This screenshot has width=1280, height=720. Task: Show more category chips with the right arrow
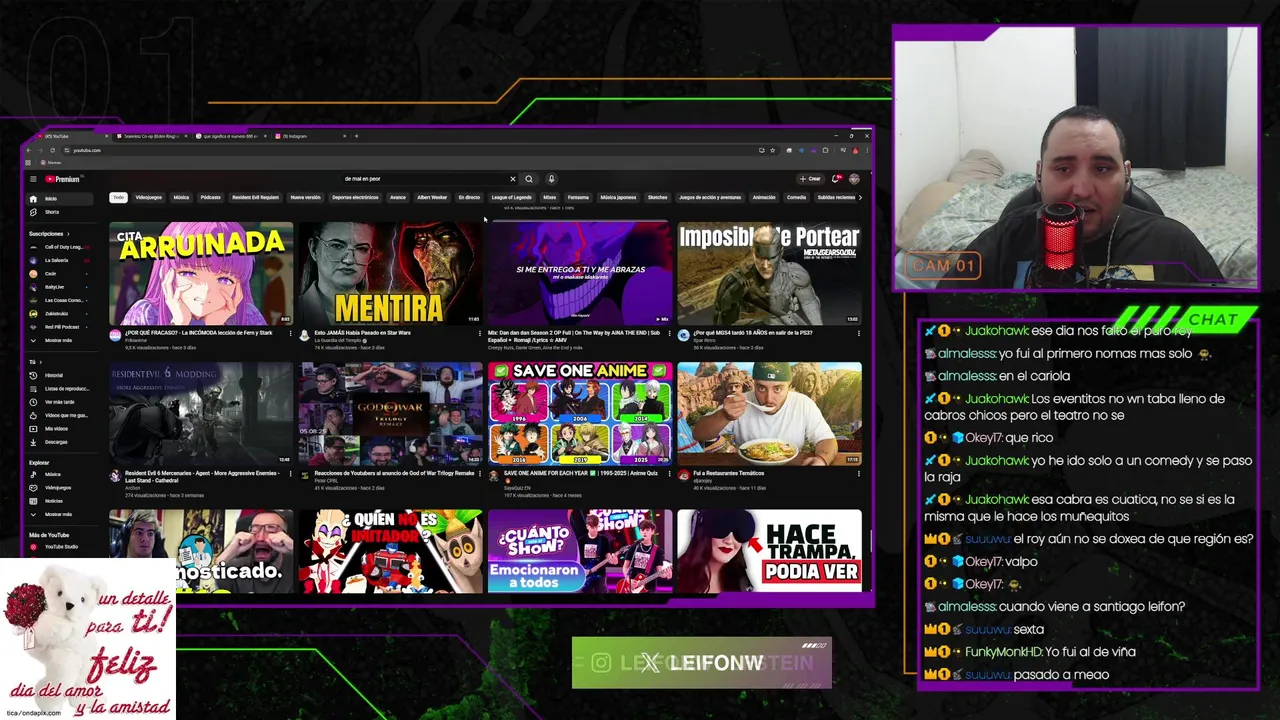pos(860,197)
